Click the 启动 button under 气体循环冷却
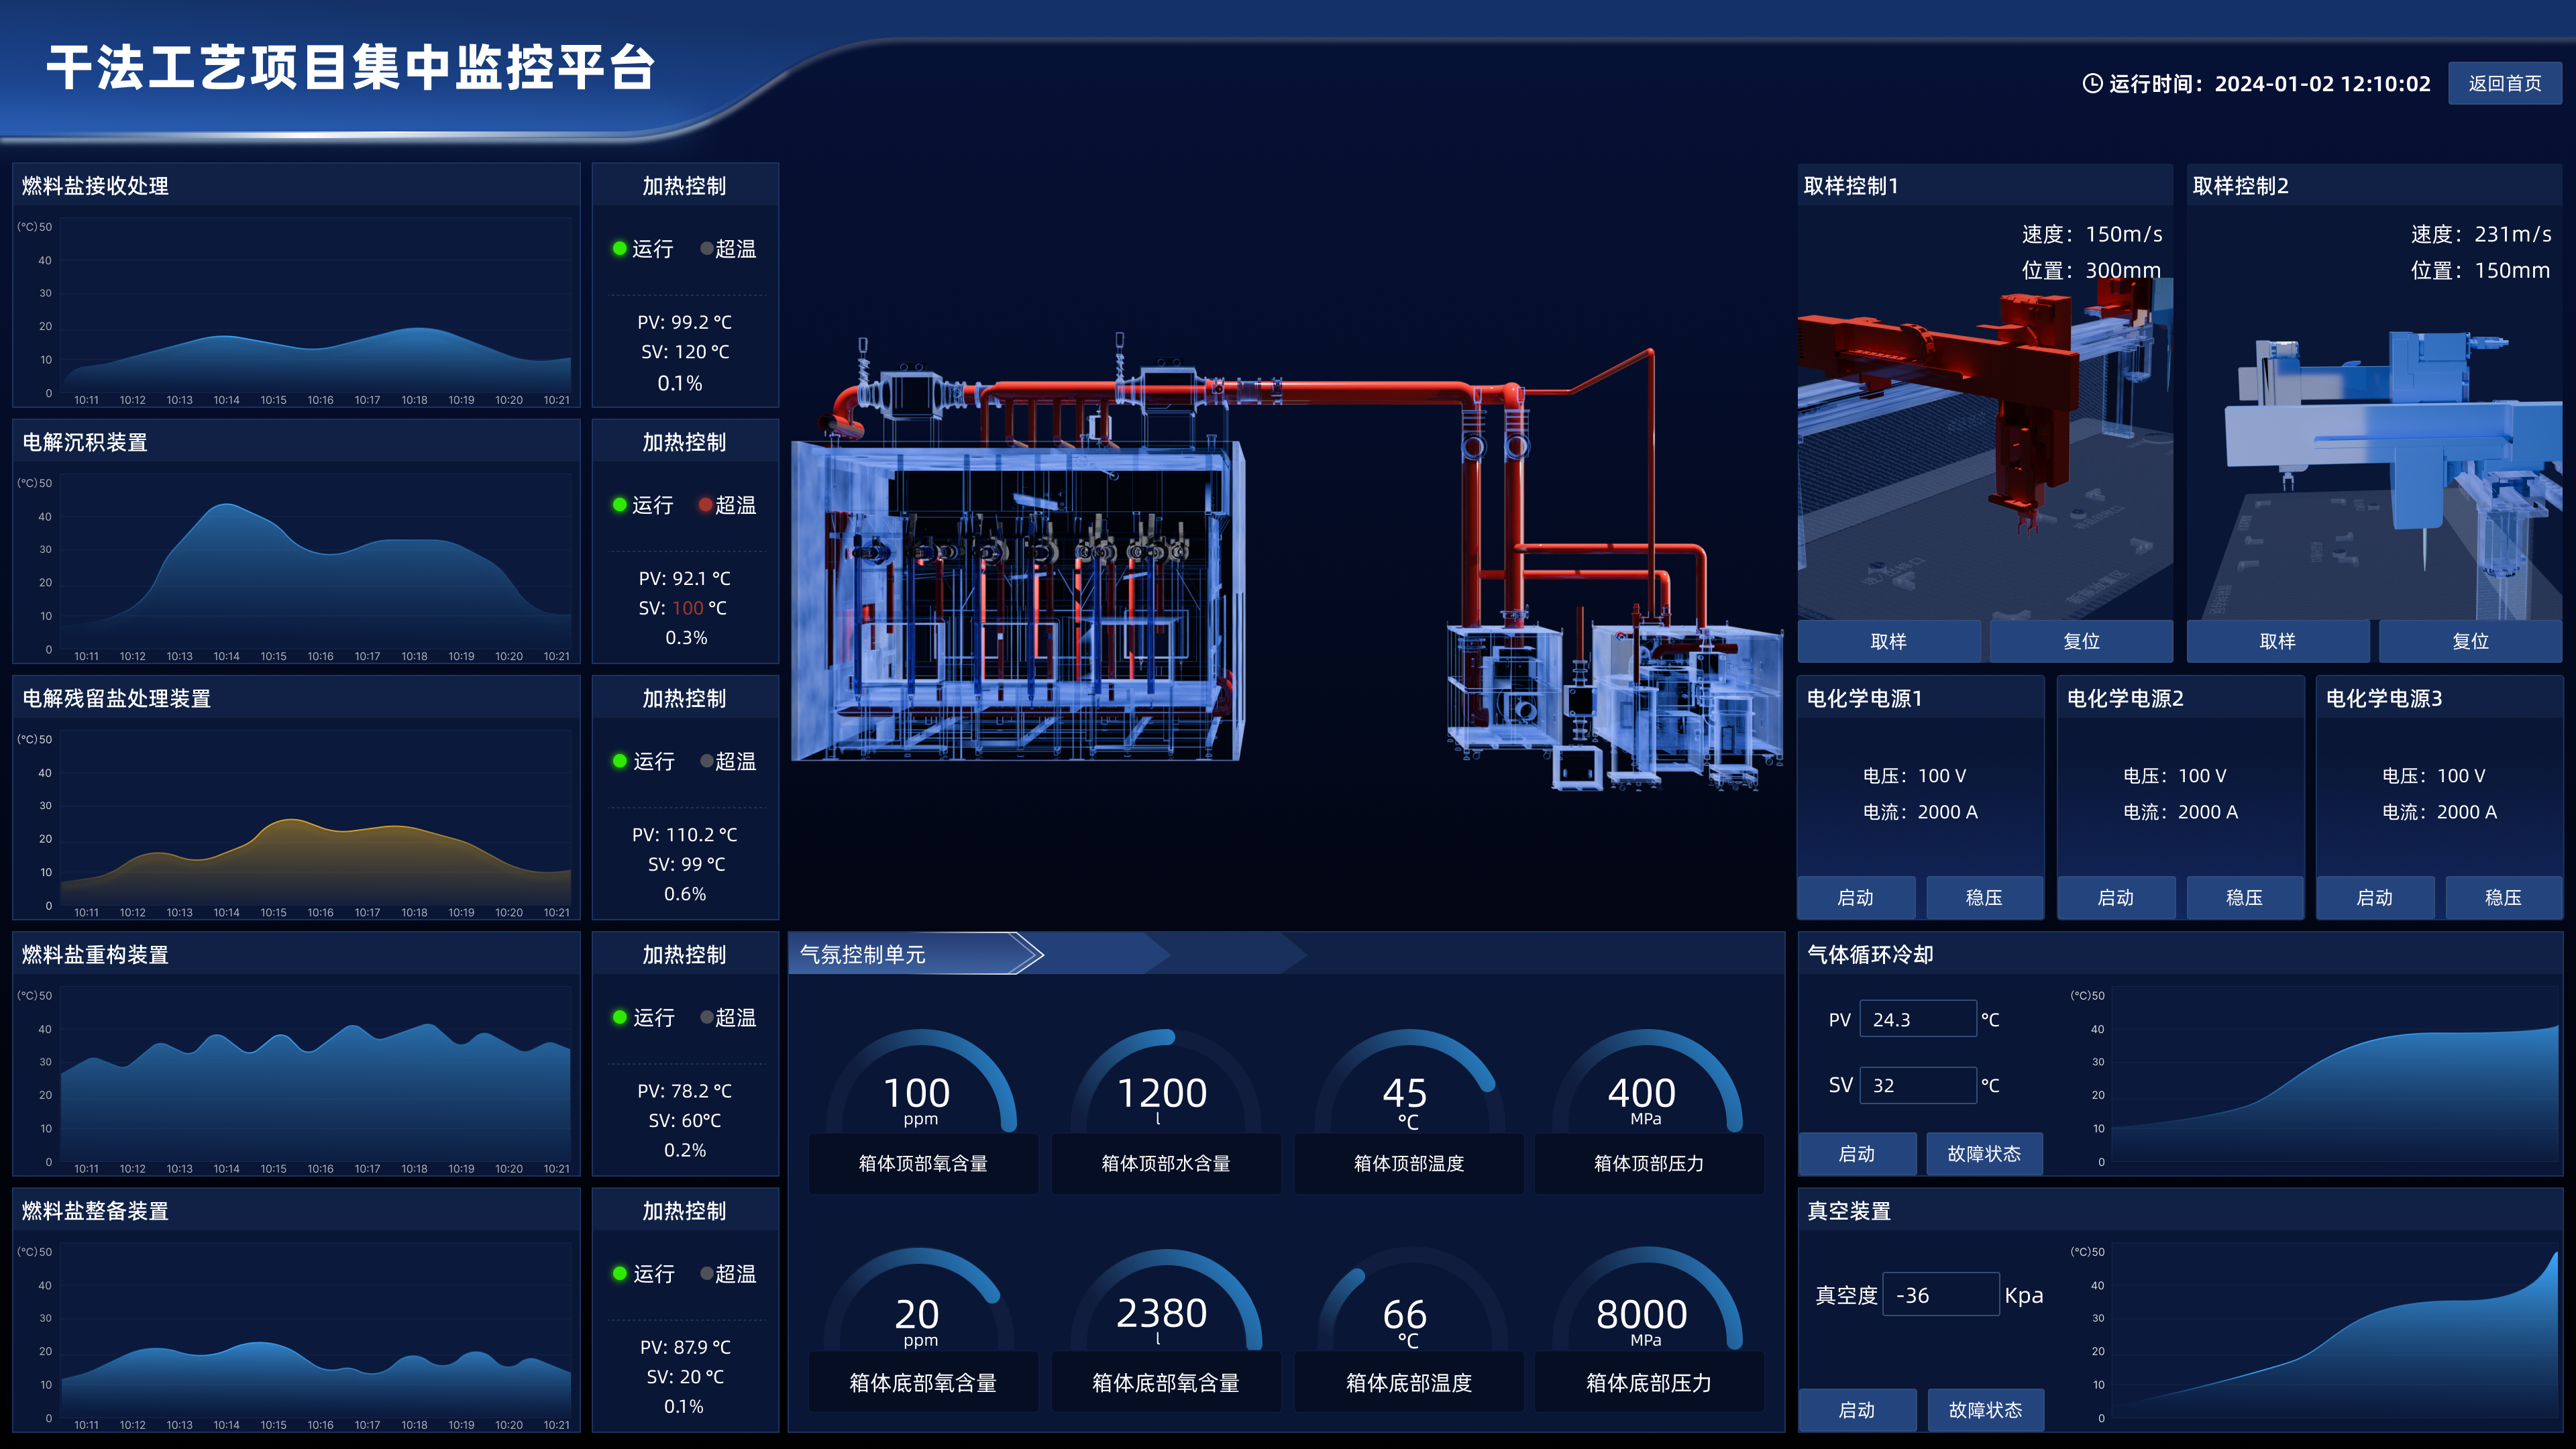Screen dimensions: 2576x1449 pyautogui.click(x=1857, y=1154)
